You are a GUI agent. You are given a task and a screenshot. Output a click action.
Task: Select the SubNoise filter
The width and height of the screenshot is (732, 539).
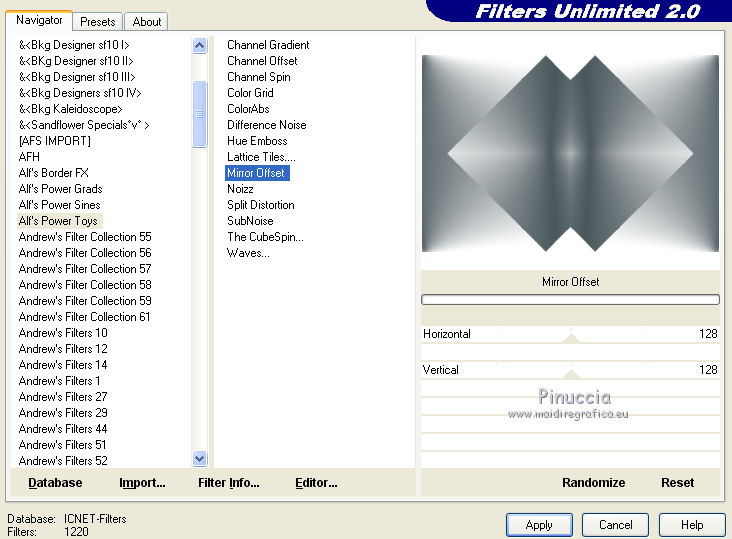(x=250, y=221)
